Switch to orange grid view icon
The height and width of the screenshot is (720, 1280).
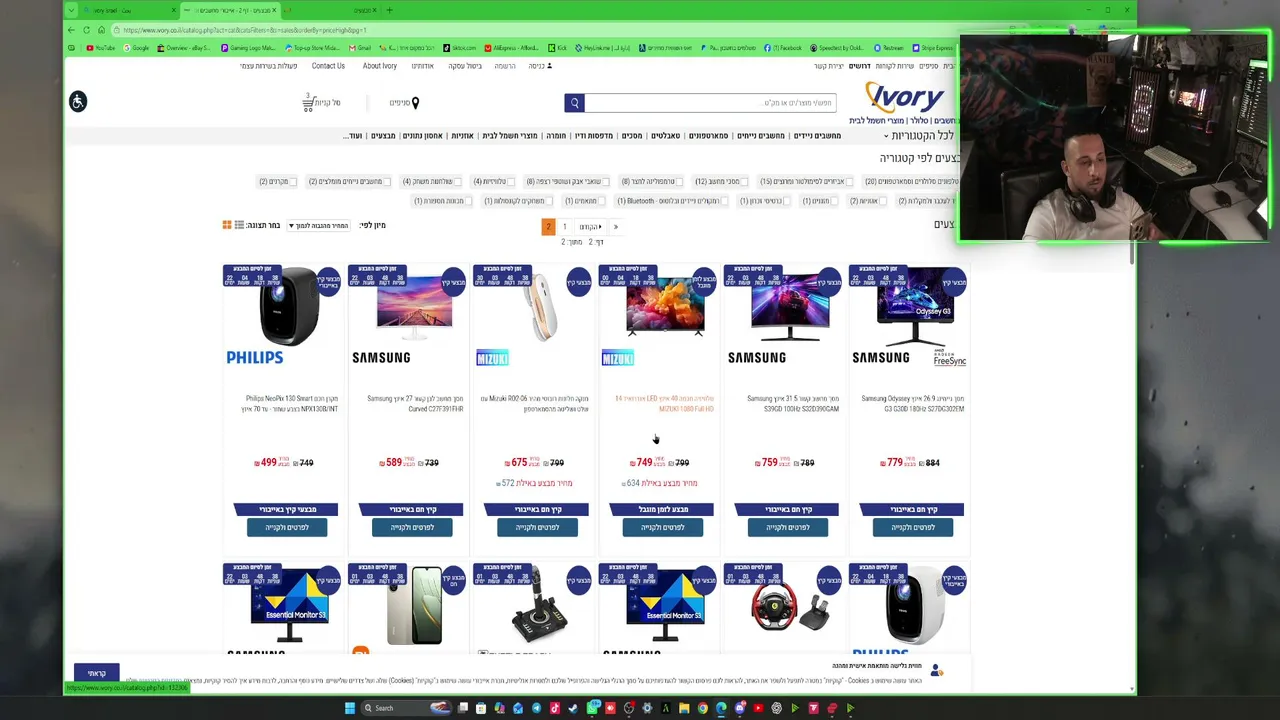pos(227,225)
